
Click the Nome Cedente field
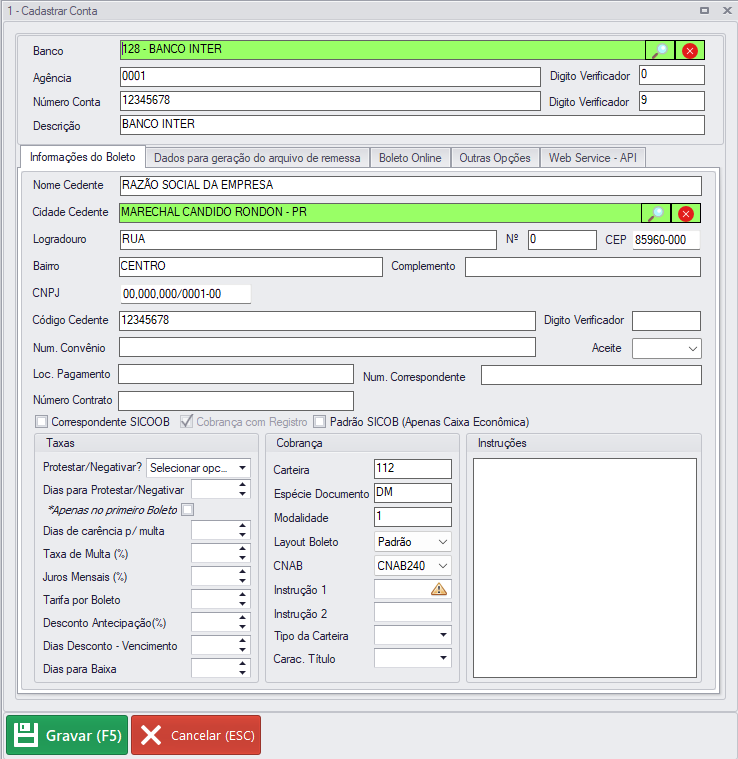410,186
